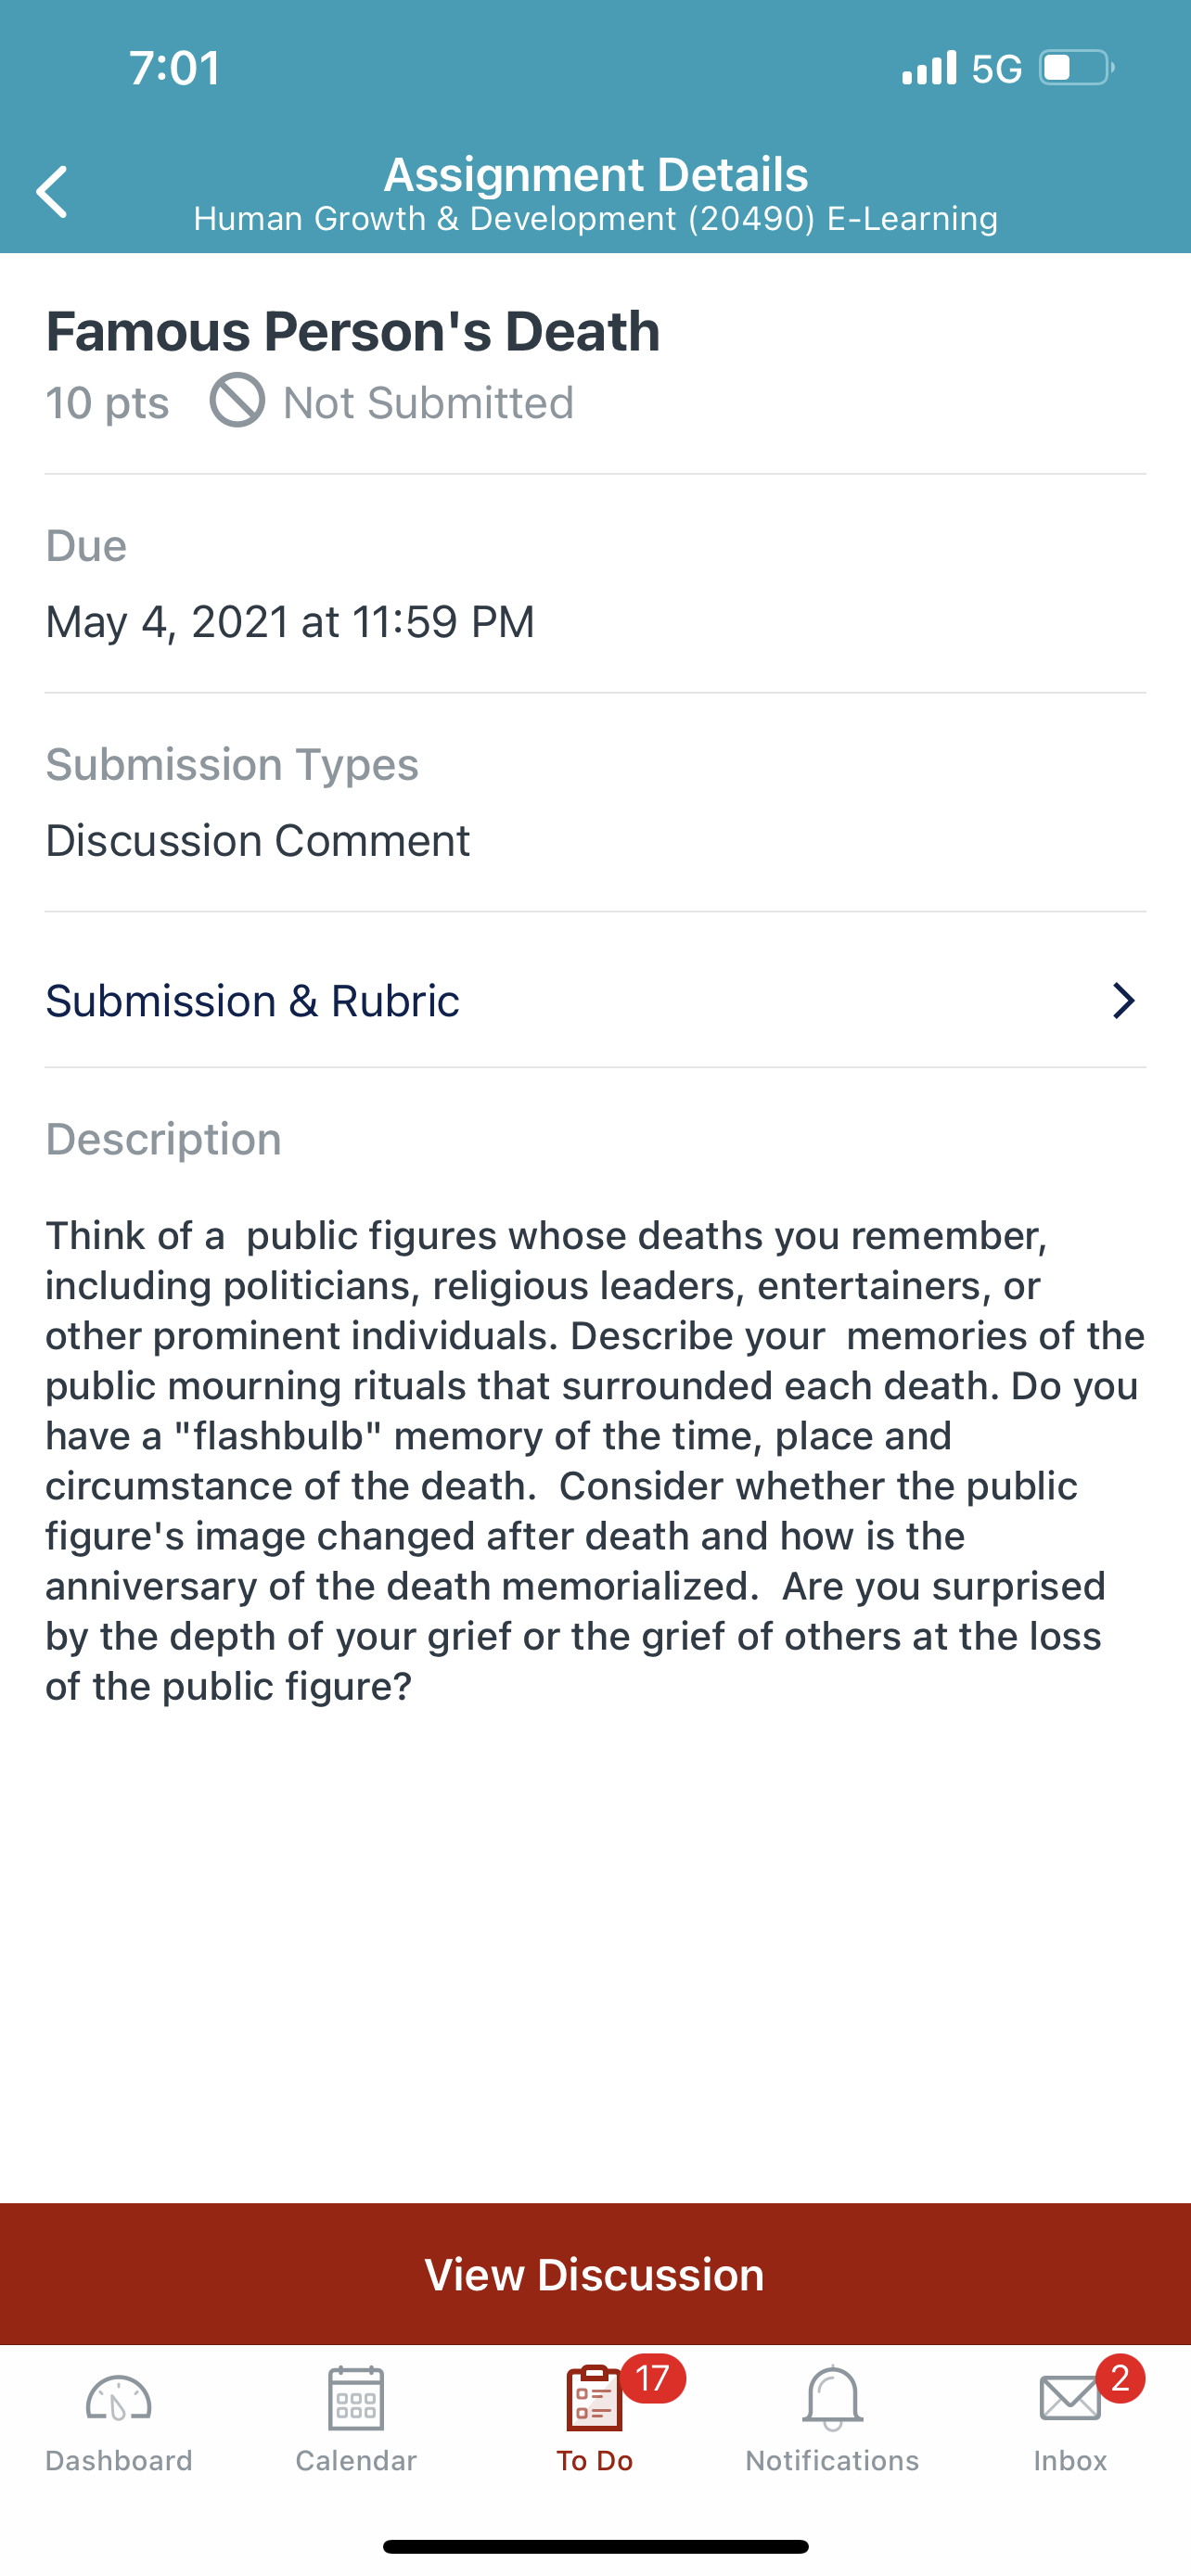Open the Inbox envelope icon
The width and height of the screenshot is (1191, 2576).
(x=1070, y=2399)
